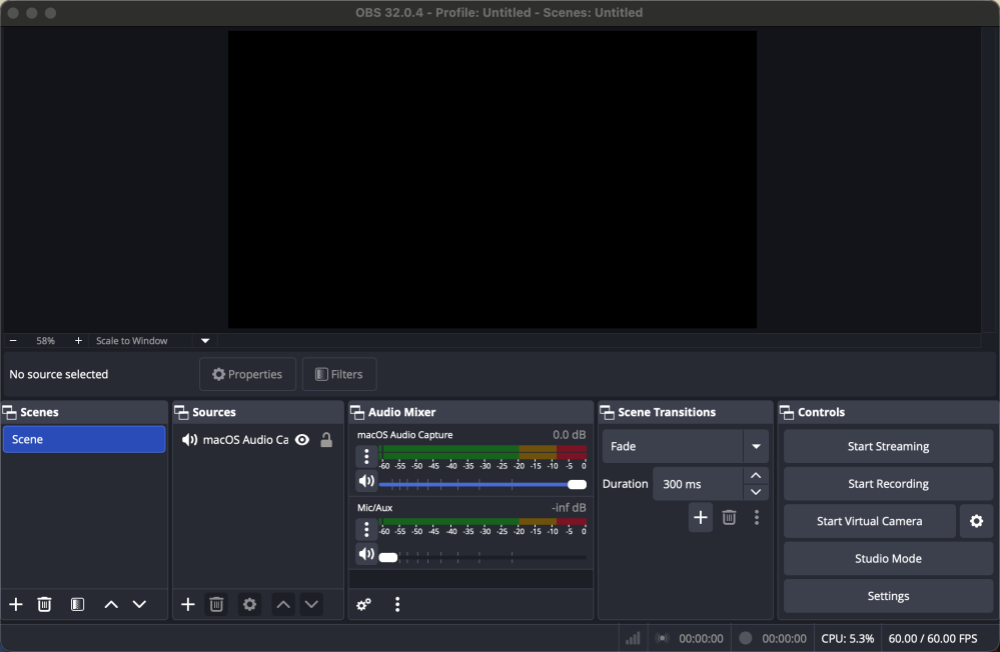Open the Audio Mixer three-dot menu
The image size is (1000, 652).
(x=397, y=604)
